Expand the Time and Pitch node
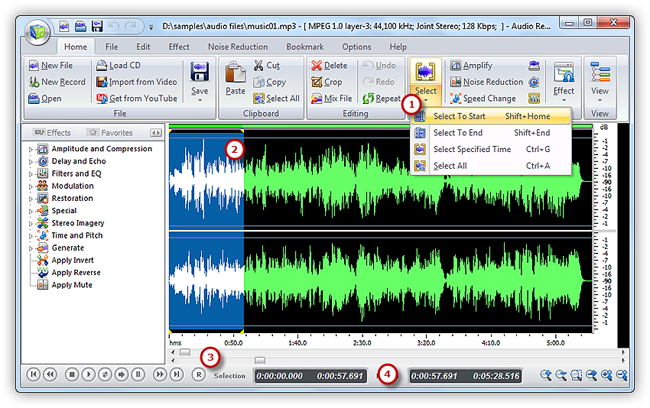Image resolution: width=650 pixels, height=408 pixels. (x=30, y=236)
